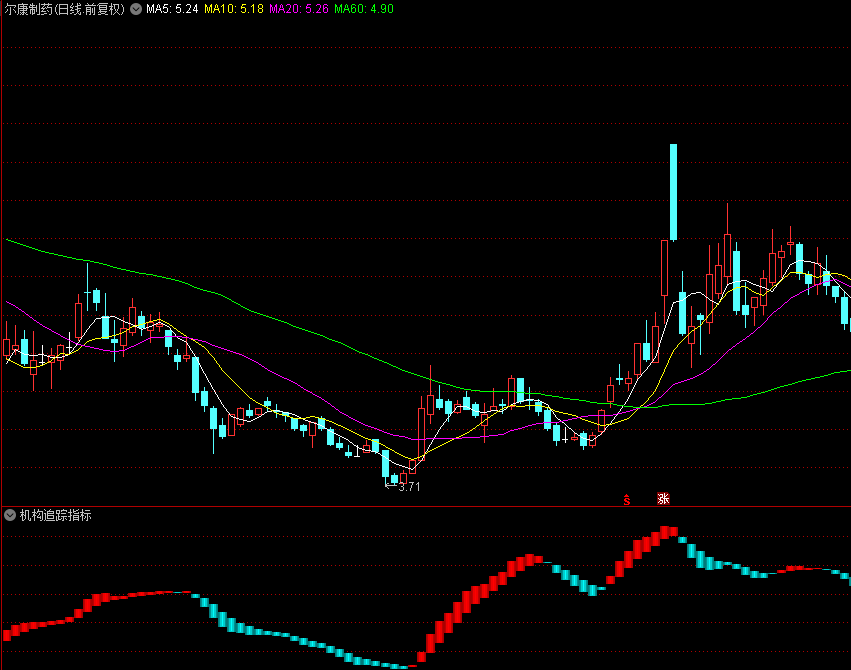Click the 机构追踪指标 indicator name
The height and width of the screenshot is (670, 851).
pos(55,515)
